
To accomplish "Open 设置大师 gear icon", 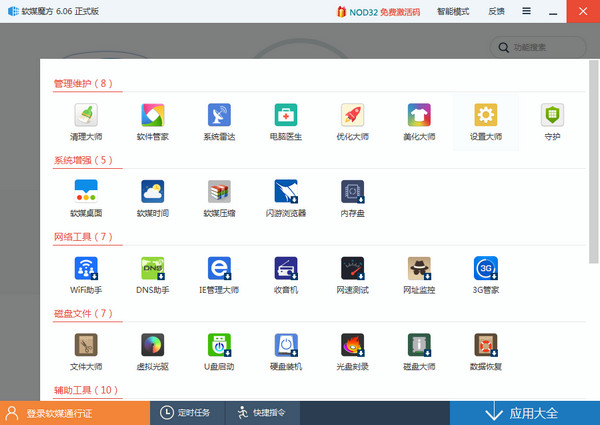I will click(486, 122).
